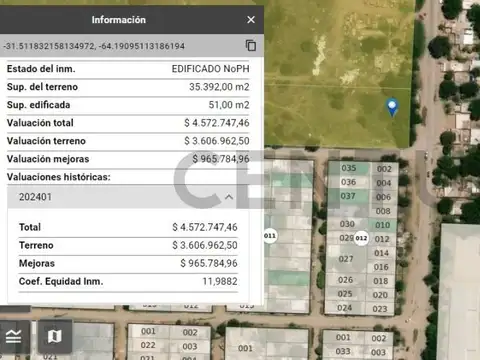
Task: Click parcel 018 on the map
Action: (381, 281)
